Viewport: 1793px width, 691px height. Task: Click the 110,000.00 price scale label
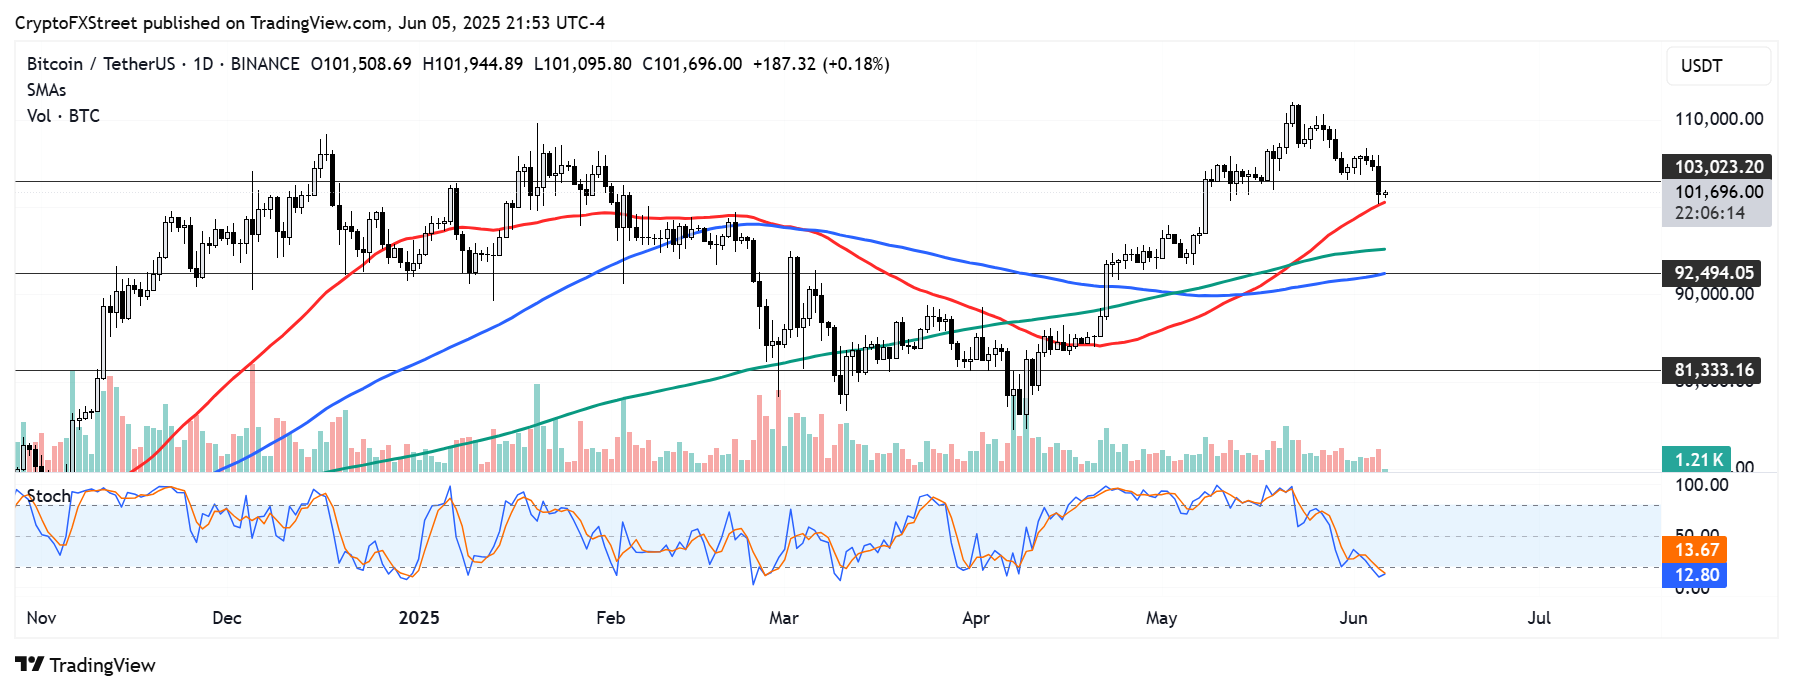[x=1719, y=119]
